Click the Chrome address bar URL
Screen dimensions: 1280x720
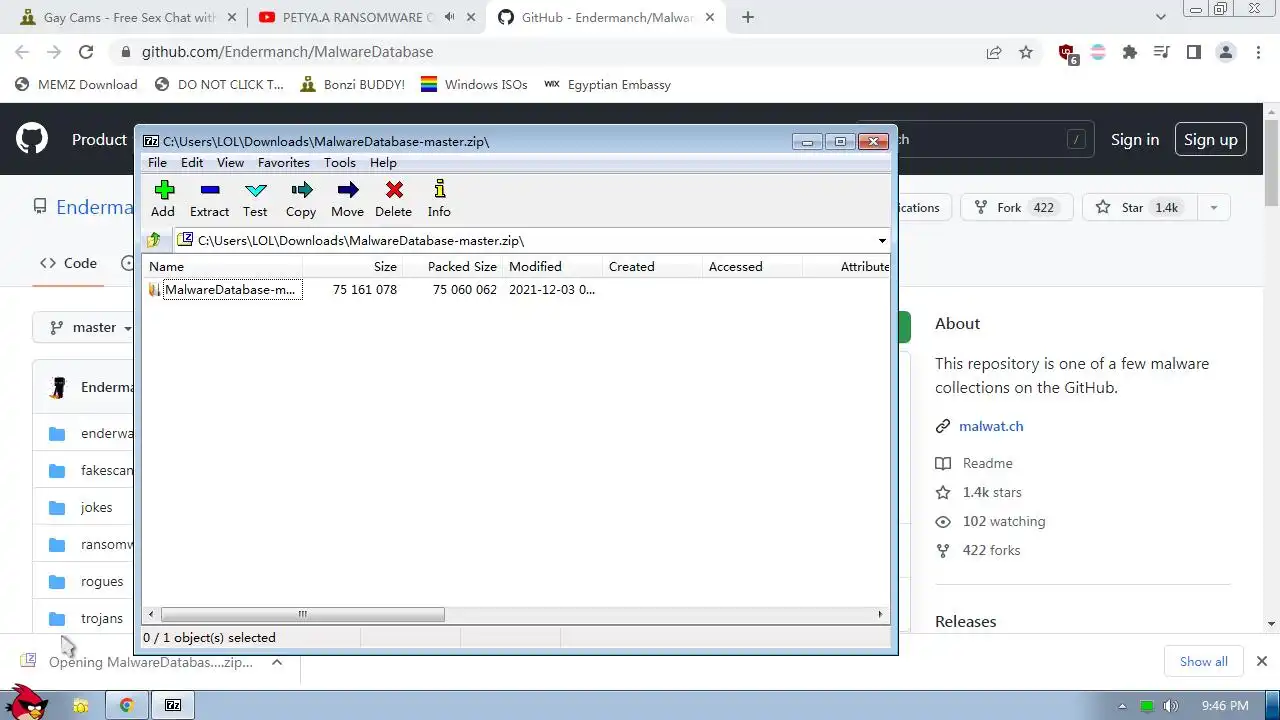pos(287,52)
